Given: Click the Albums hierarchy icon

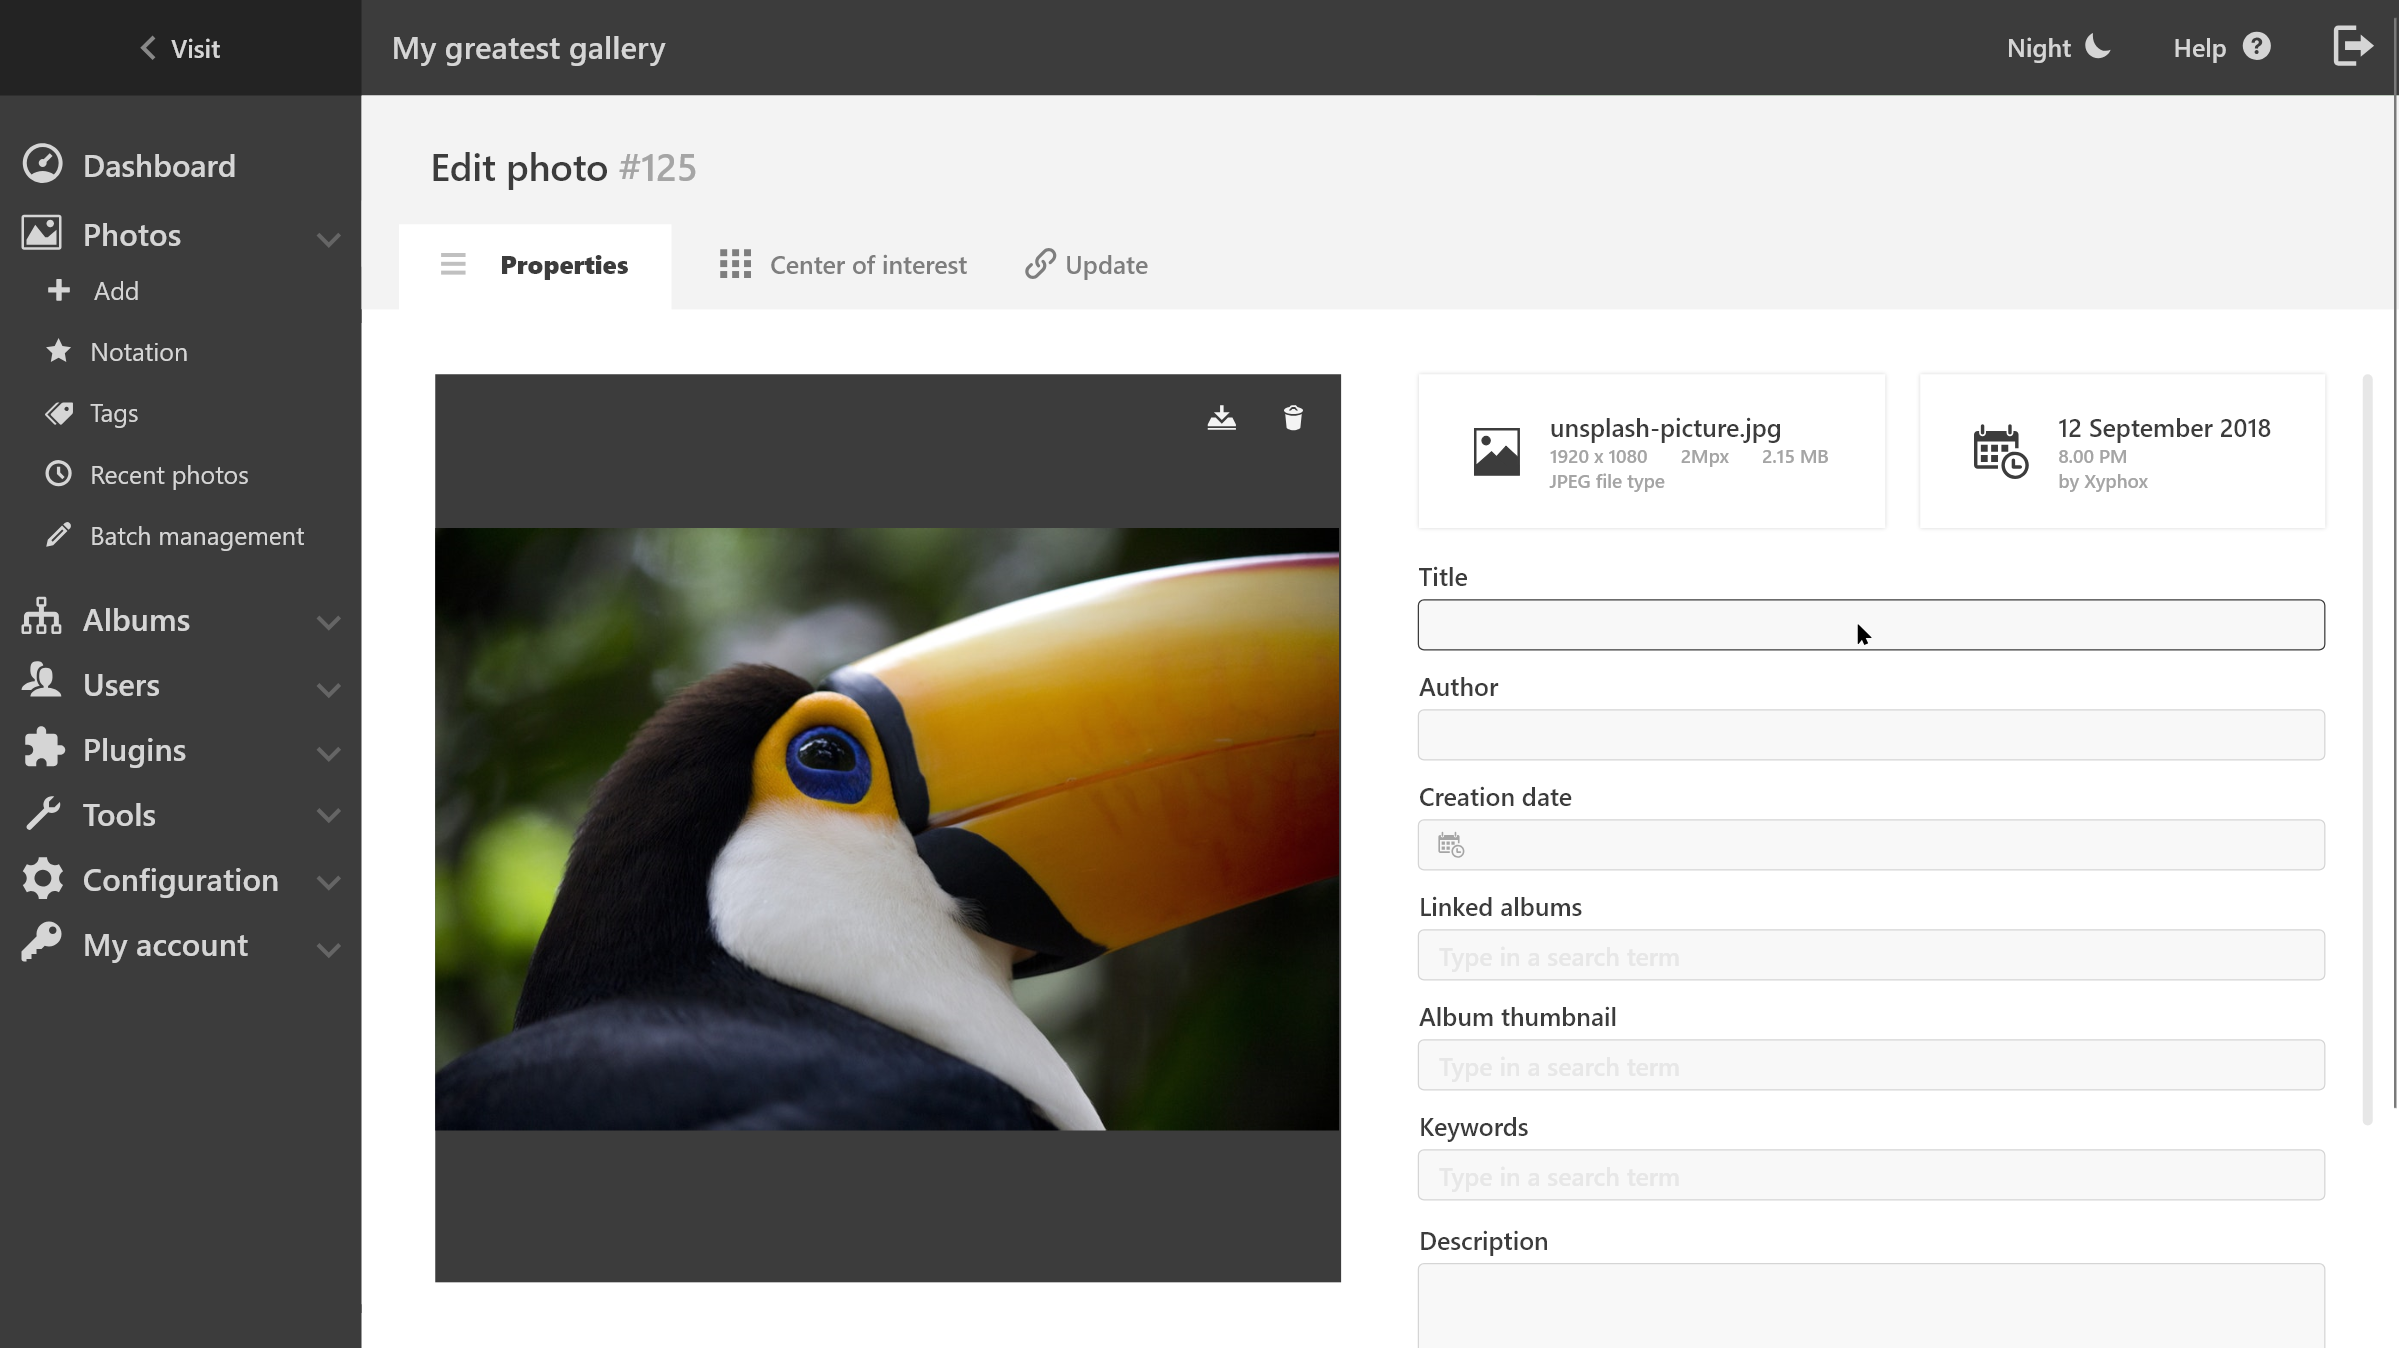Looking at the screenshot, I should click(x=41, y=617).
